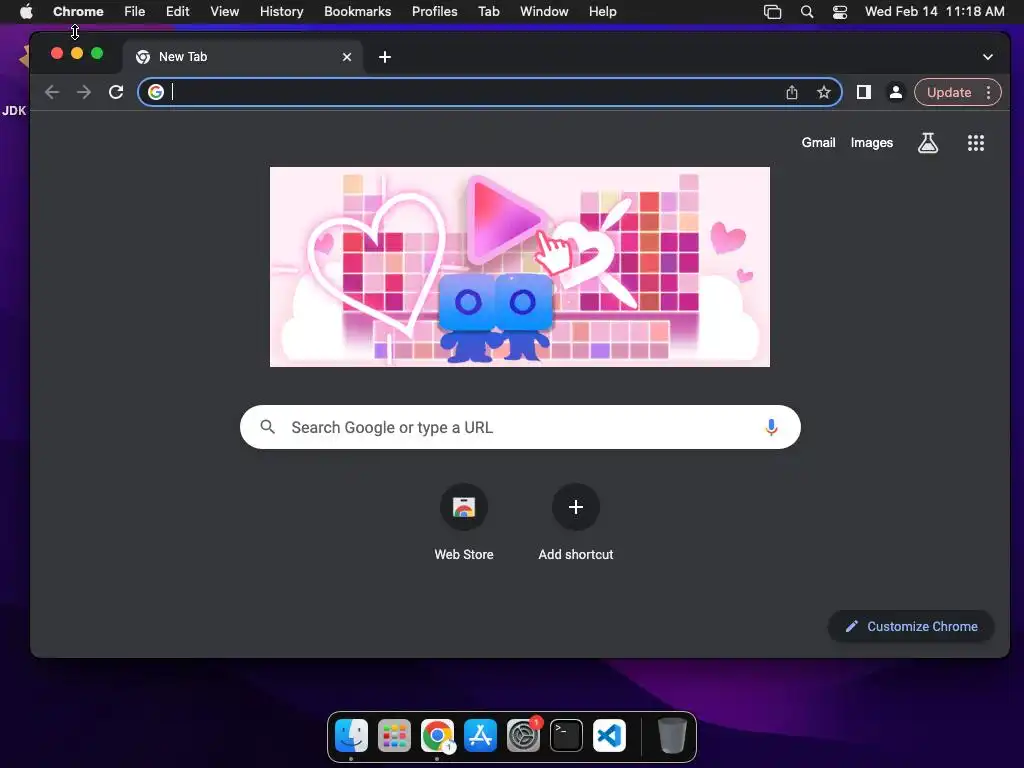The width and height of the screenshot is (1024, 768).
Task: Open Visual Studio Code from the Dock
Action: pos(609,735)
